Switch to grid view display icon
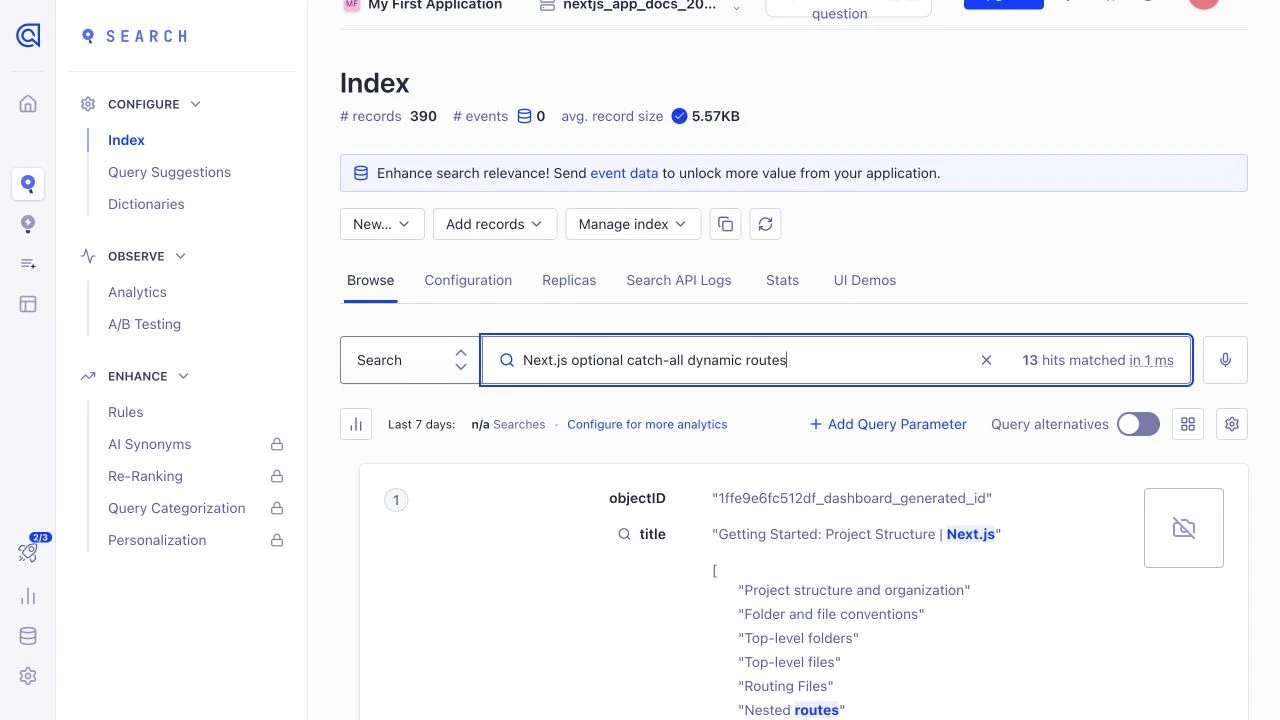 (x=1188, y=424)
